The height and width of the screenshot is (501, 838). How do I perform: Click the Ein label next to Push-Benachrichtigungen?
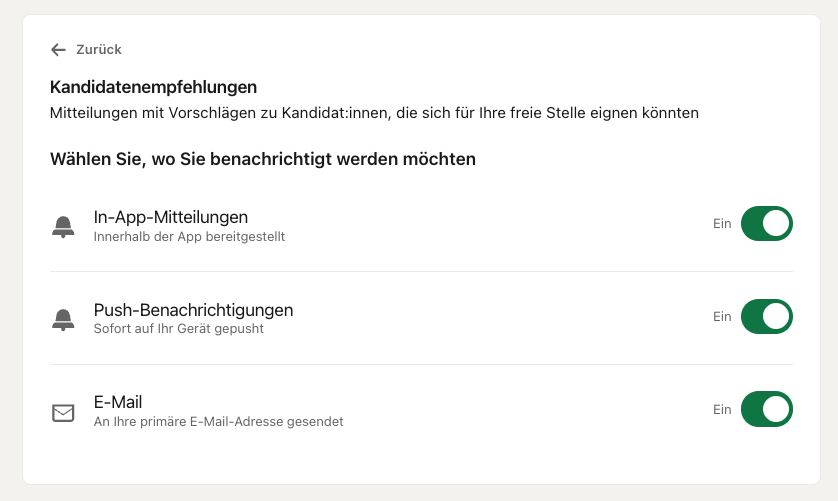point(722,317)
